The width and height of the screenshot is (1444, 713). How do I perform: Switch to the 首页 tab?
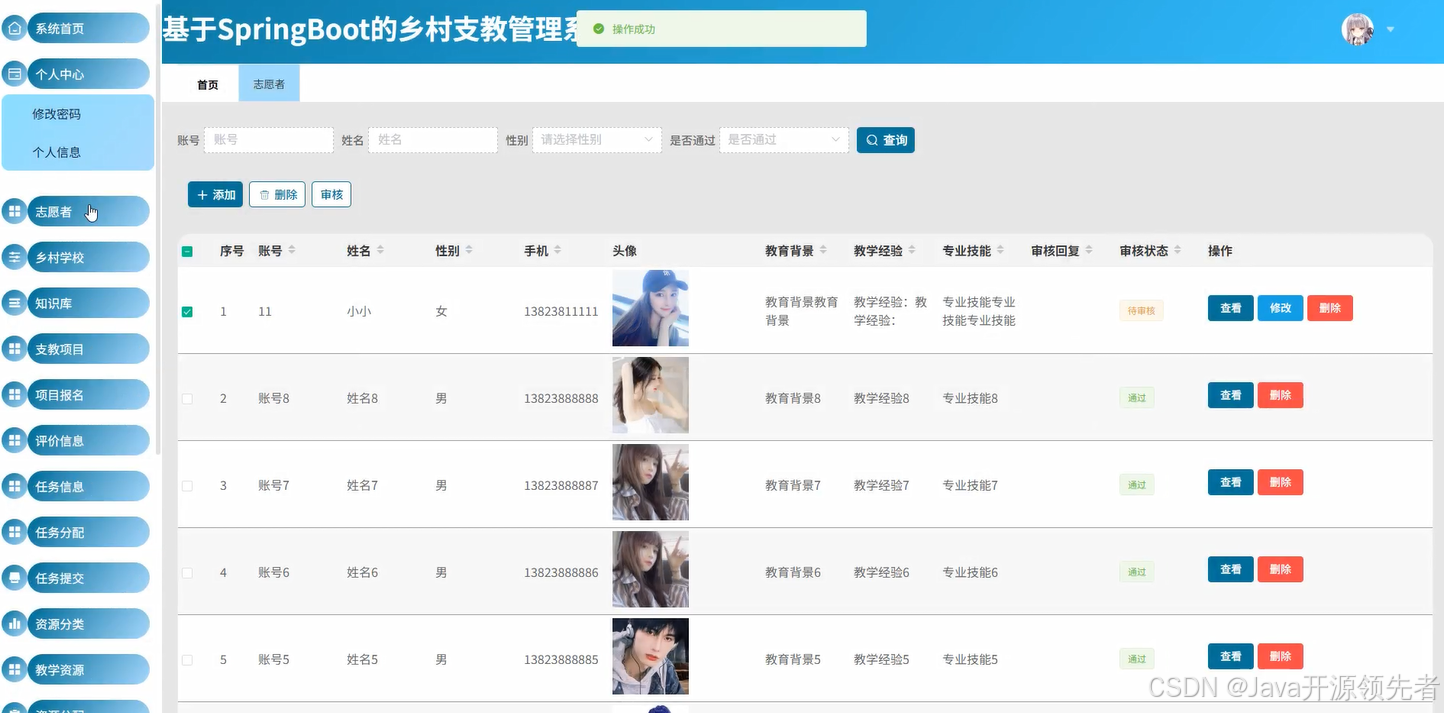pyautogui.click(x=208, y=84)
